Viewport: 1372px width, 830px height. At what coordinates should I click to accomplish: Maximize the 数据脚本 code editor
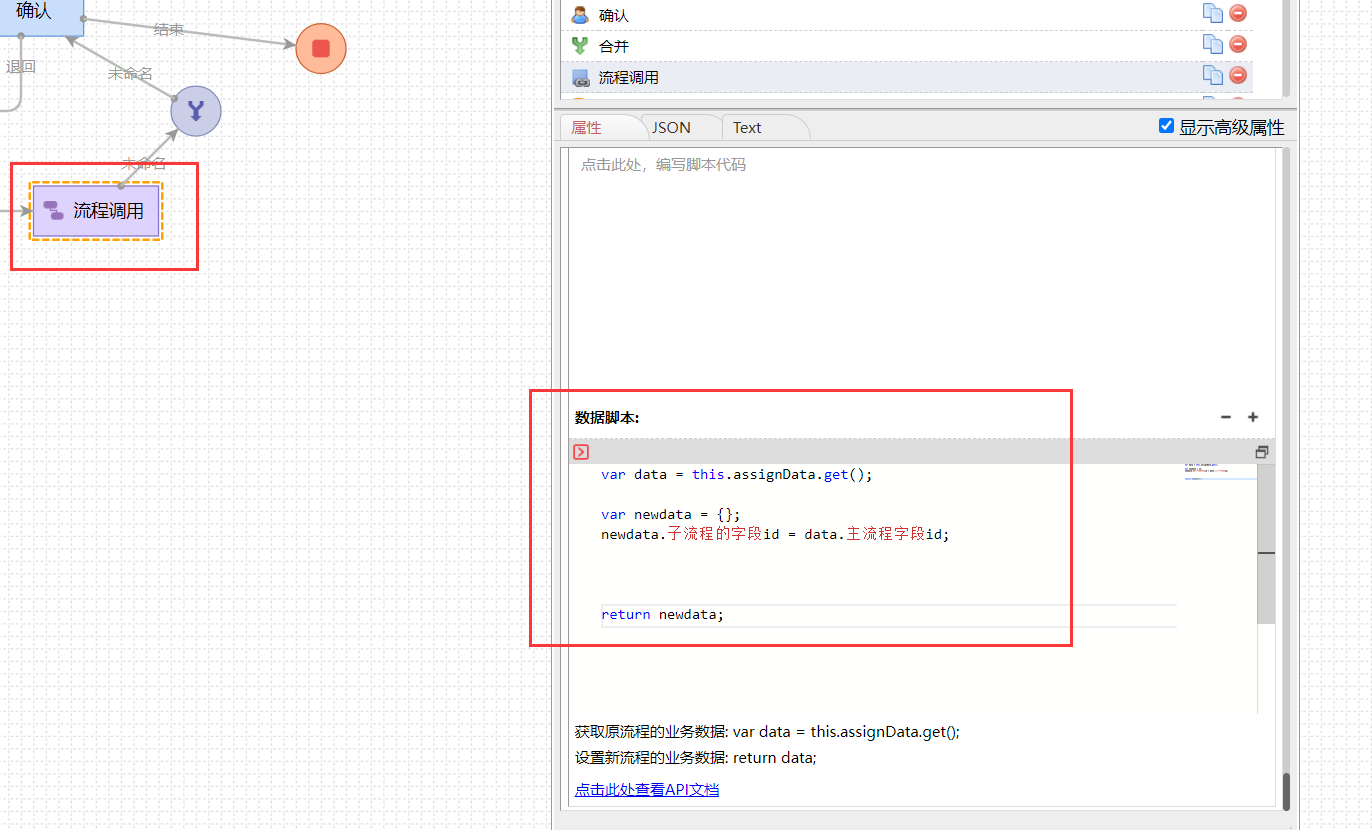click(x=1262, y=452)
